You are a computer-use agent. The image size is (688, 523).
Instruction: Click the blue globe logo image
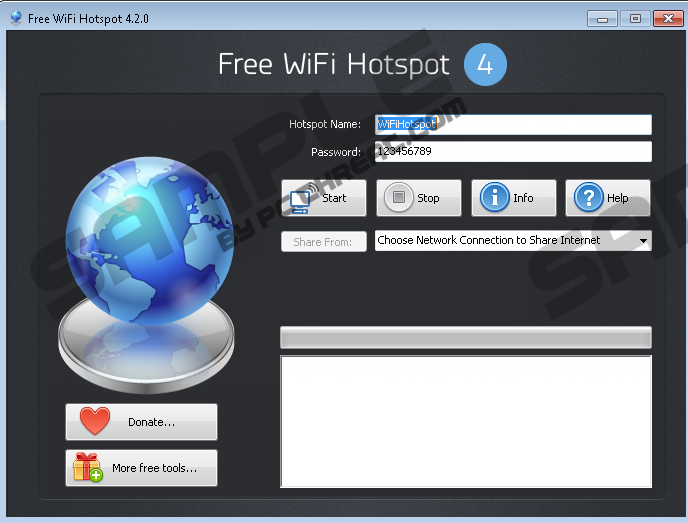148,241
